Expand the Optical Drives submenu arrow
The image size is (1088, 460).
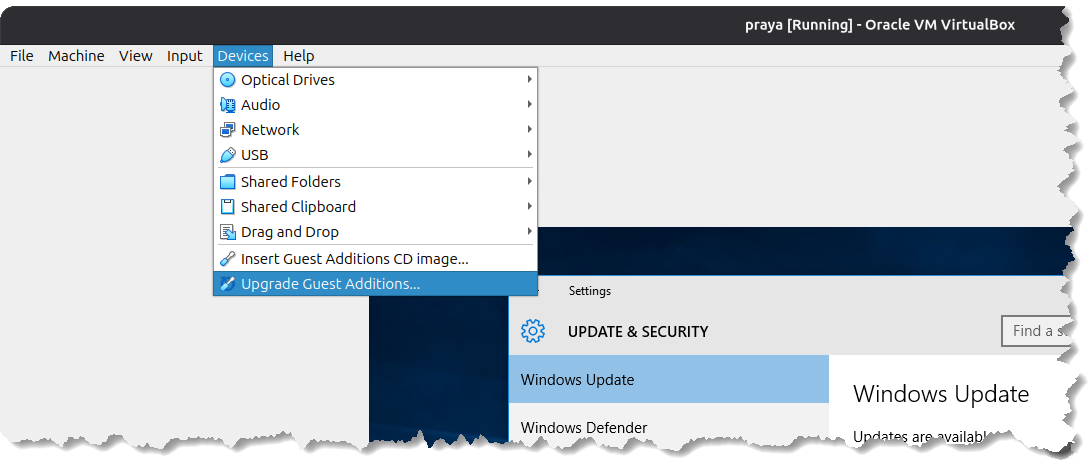point(529,80)
